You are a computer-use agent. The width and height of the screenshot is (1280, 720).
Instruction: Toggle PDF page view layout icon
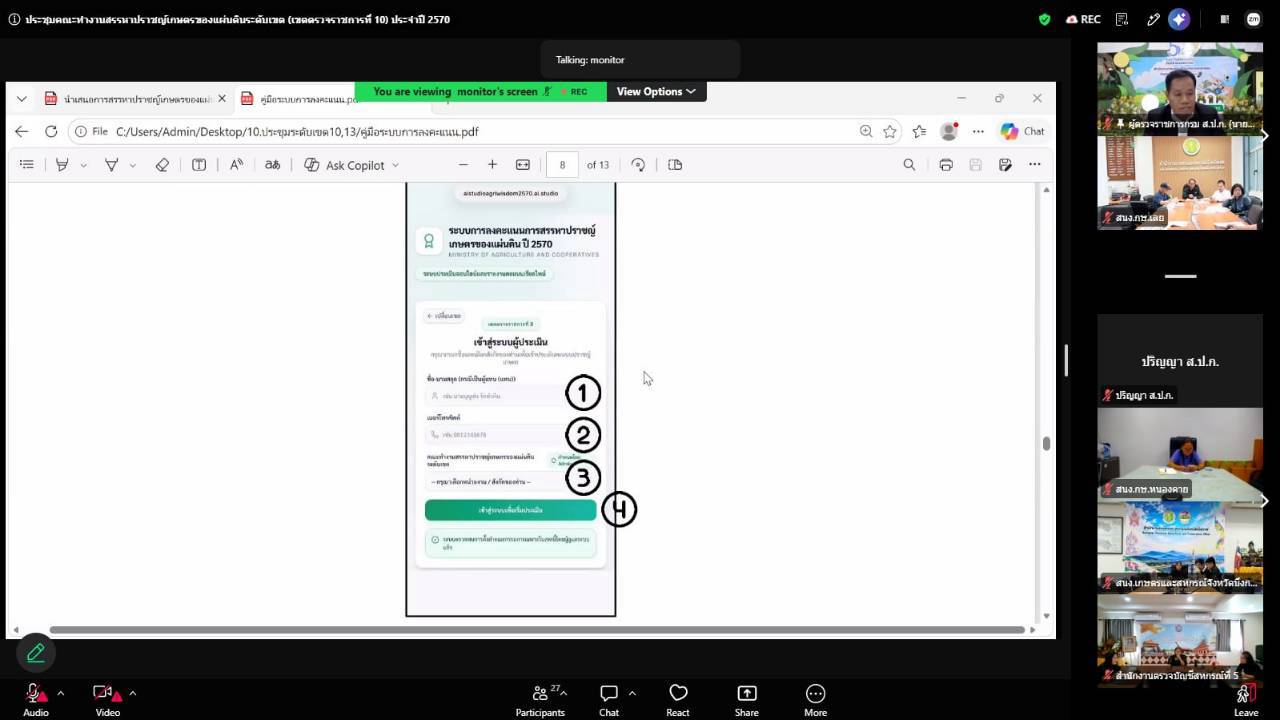coord(675,165)
